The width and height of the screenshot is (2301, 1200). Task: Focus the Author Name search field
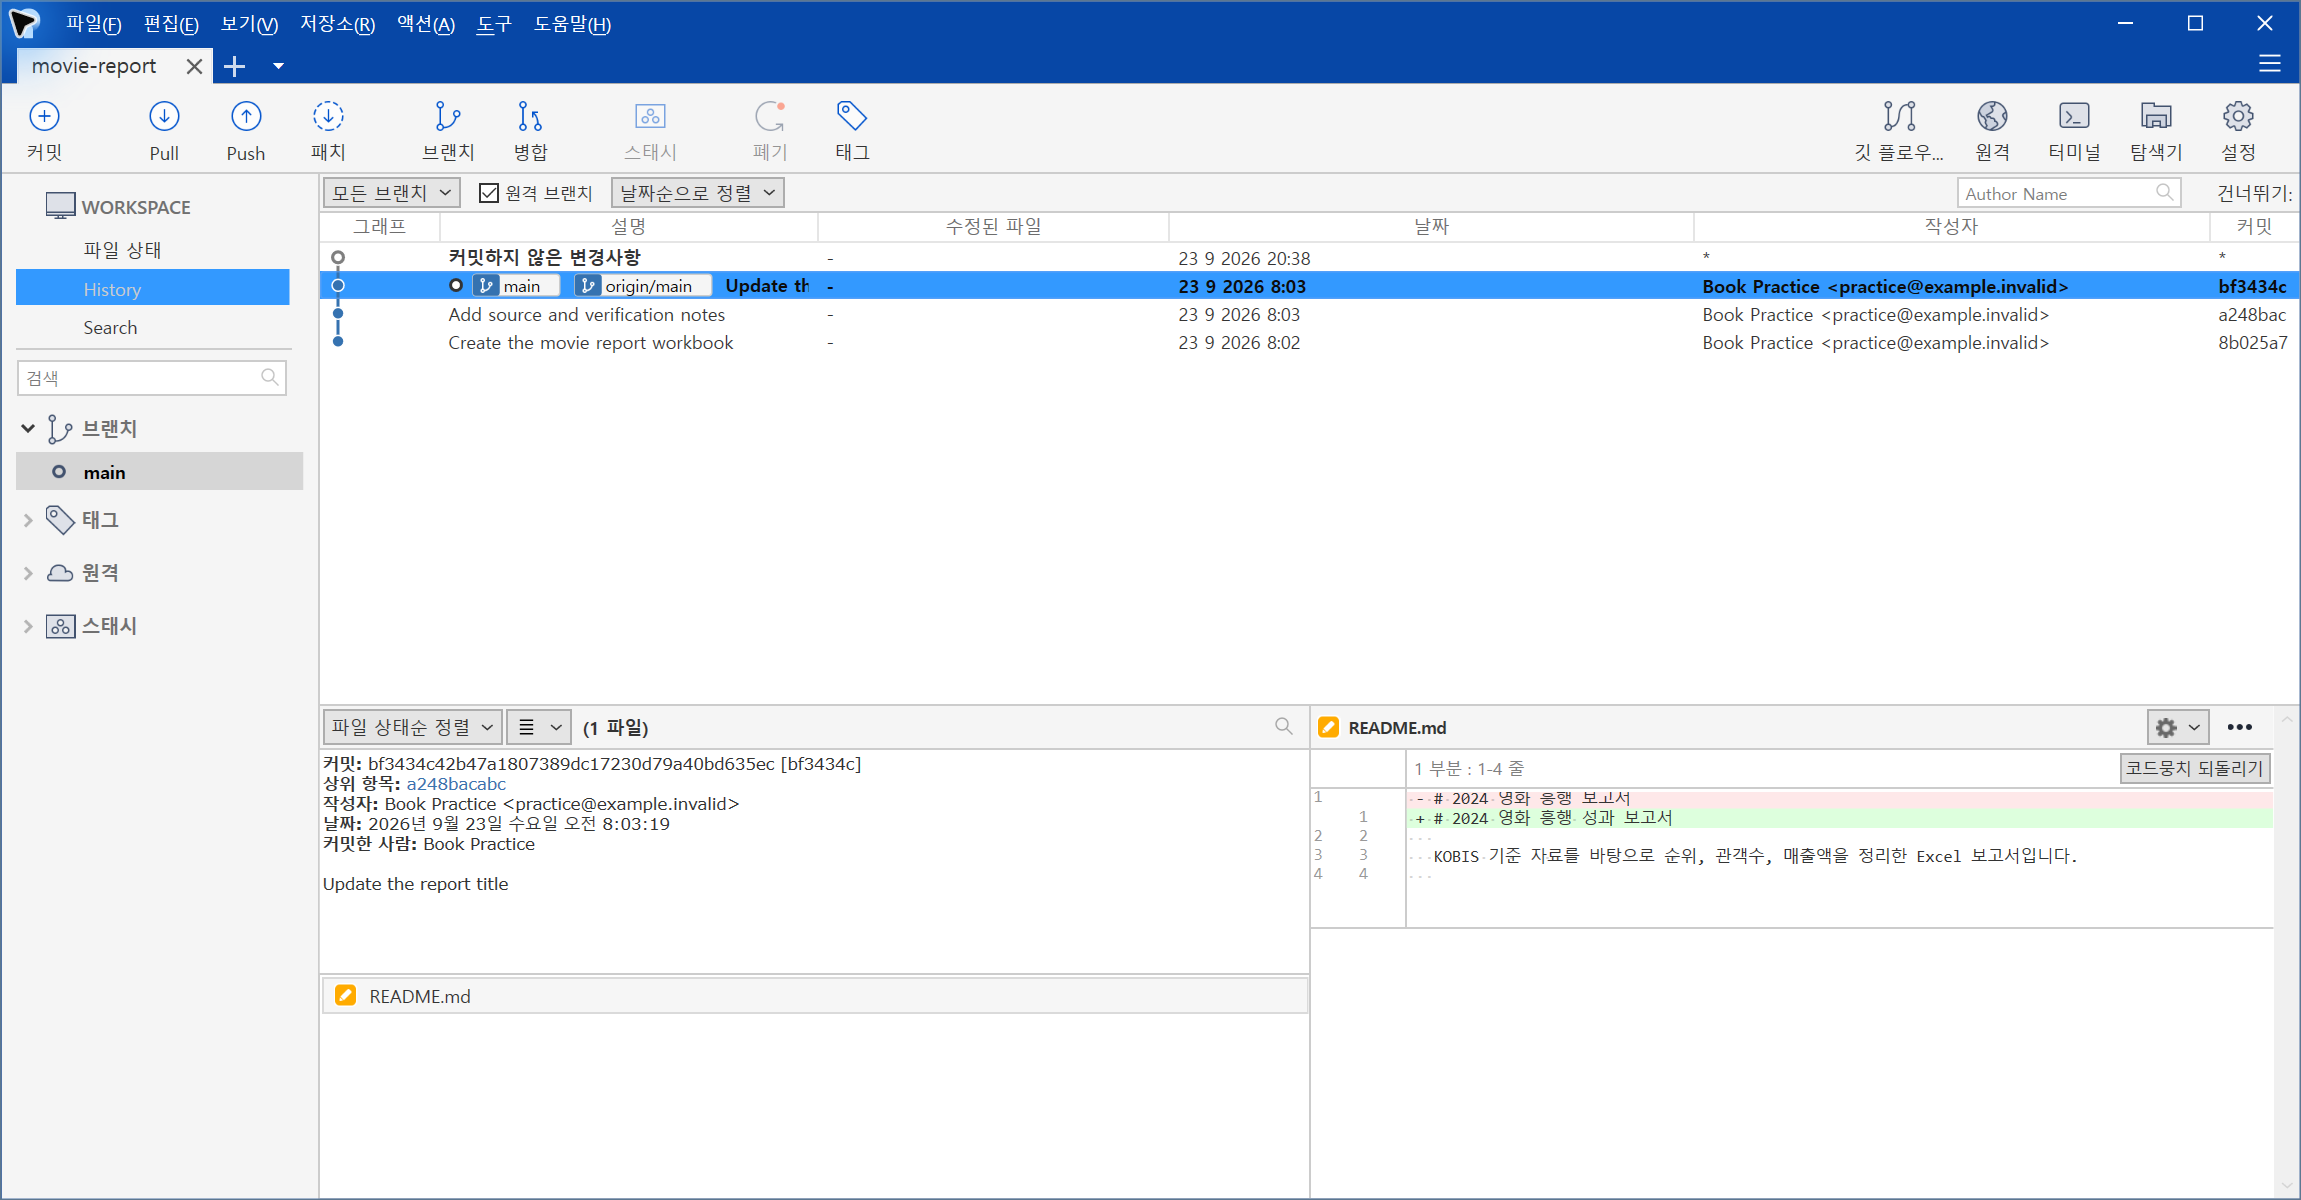click(2068, 193)
